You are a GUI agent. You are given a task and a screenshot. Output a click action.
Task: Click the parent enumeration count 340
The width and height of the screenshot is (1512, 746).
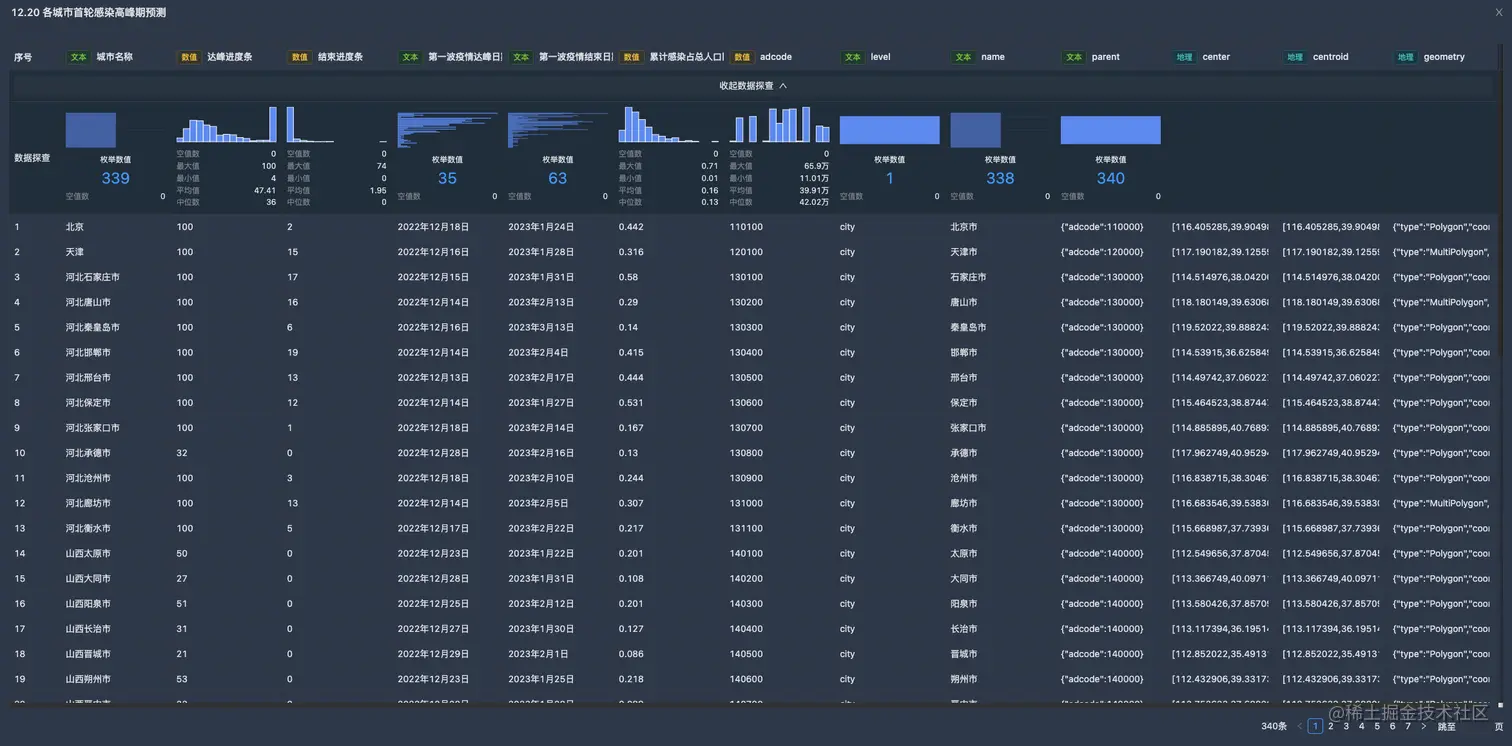1111,178
